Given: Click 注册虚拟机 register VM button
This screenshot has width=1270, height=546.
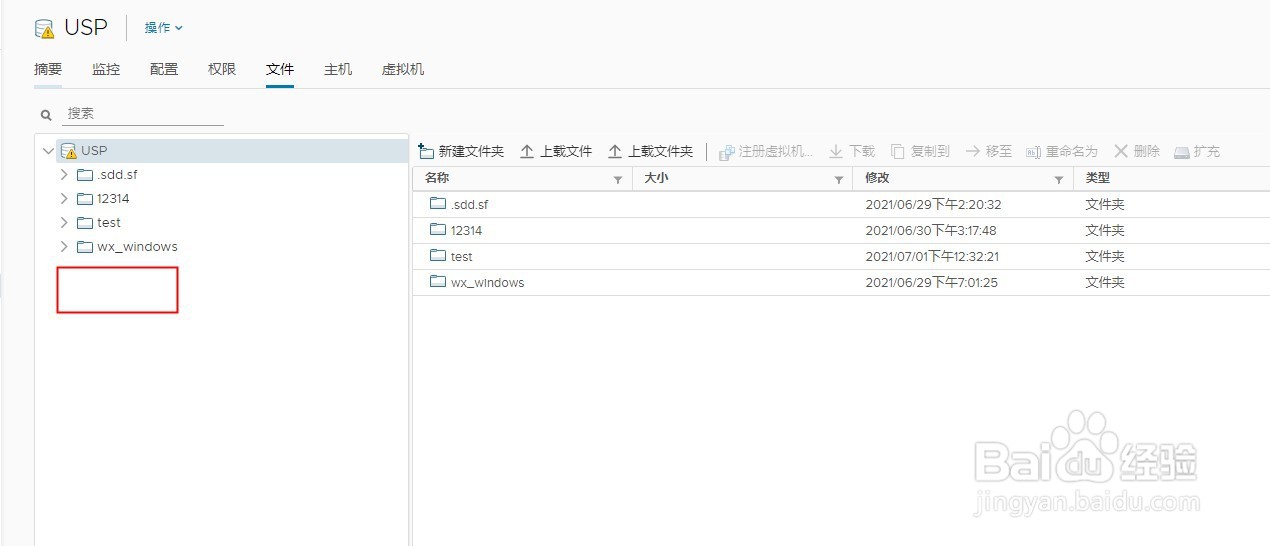Looking at the screenshot, I should [x=766, y=152].
